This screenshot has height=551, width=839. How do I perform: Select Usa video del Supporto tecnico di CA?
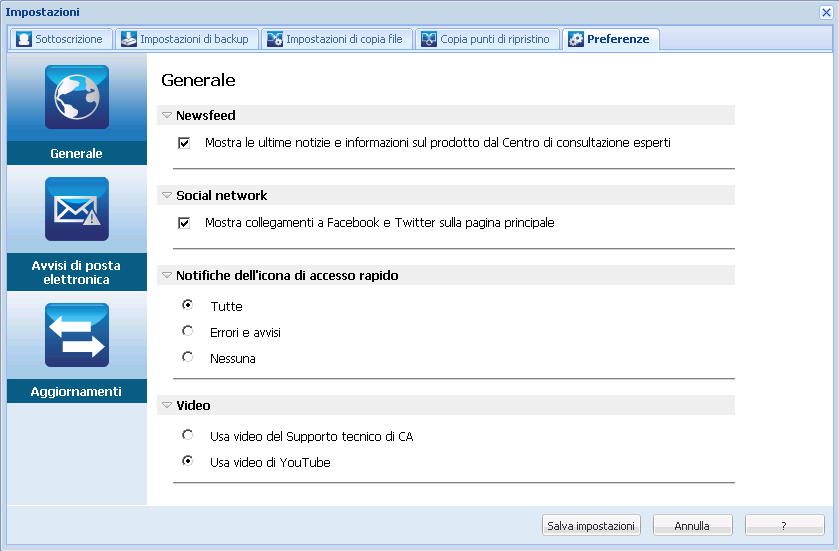(187, 435)
